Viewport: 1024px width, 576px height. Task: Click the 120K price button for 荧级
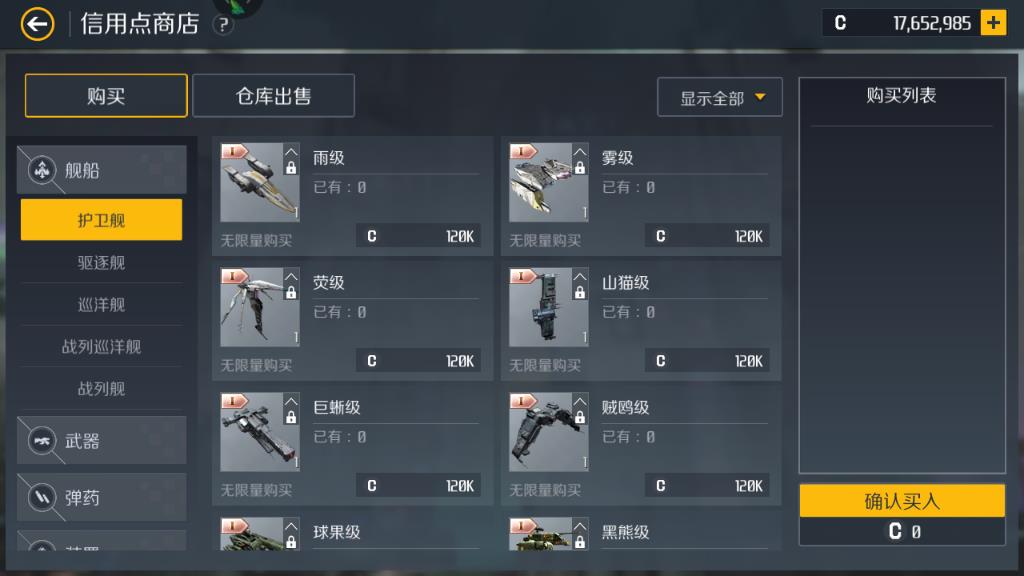coord(419,360)
